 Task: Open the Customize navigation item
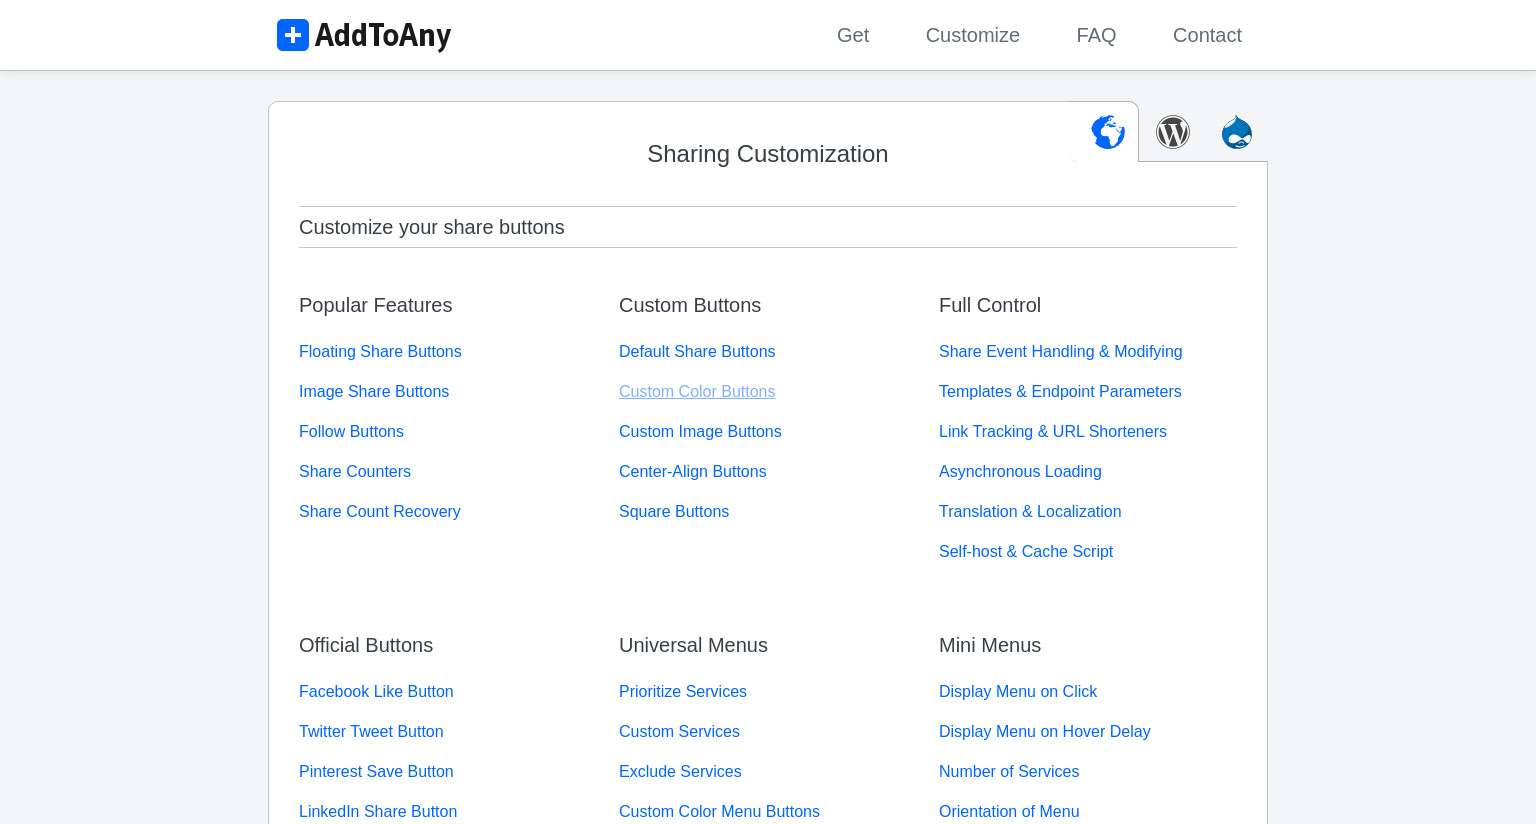(973, 35)
